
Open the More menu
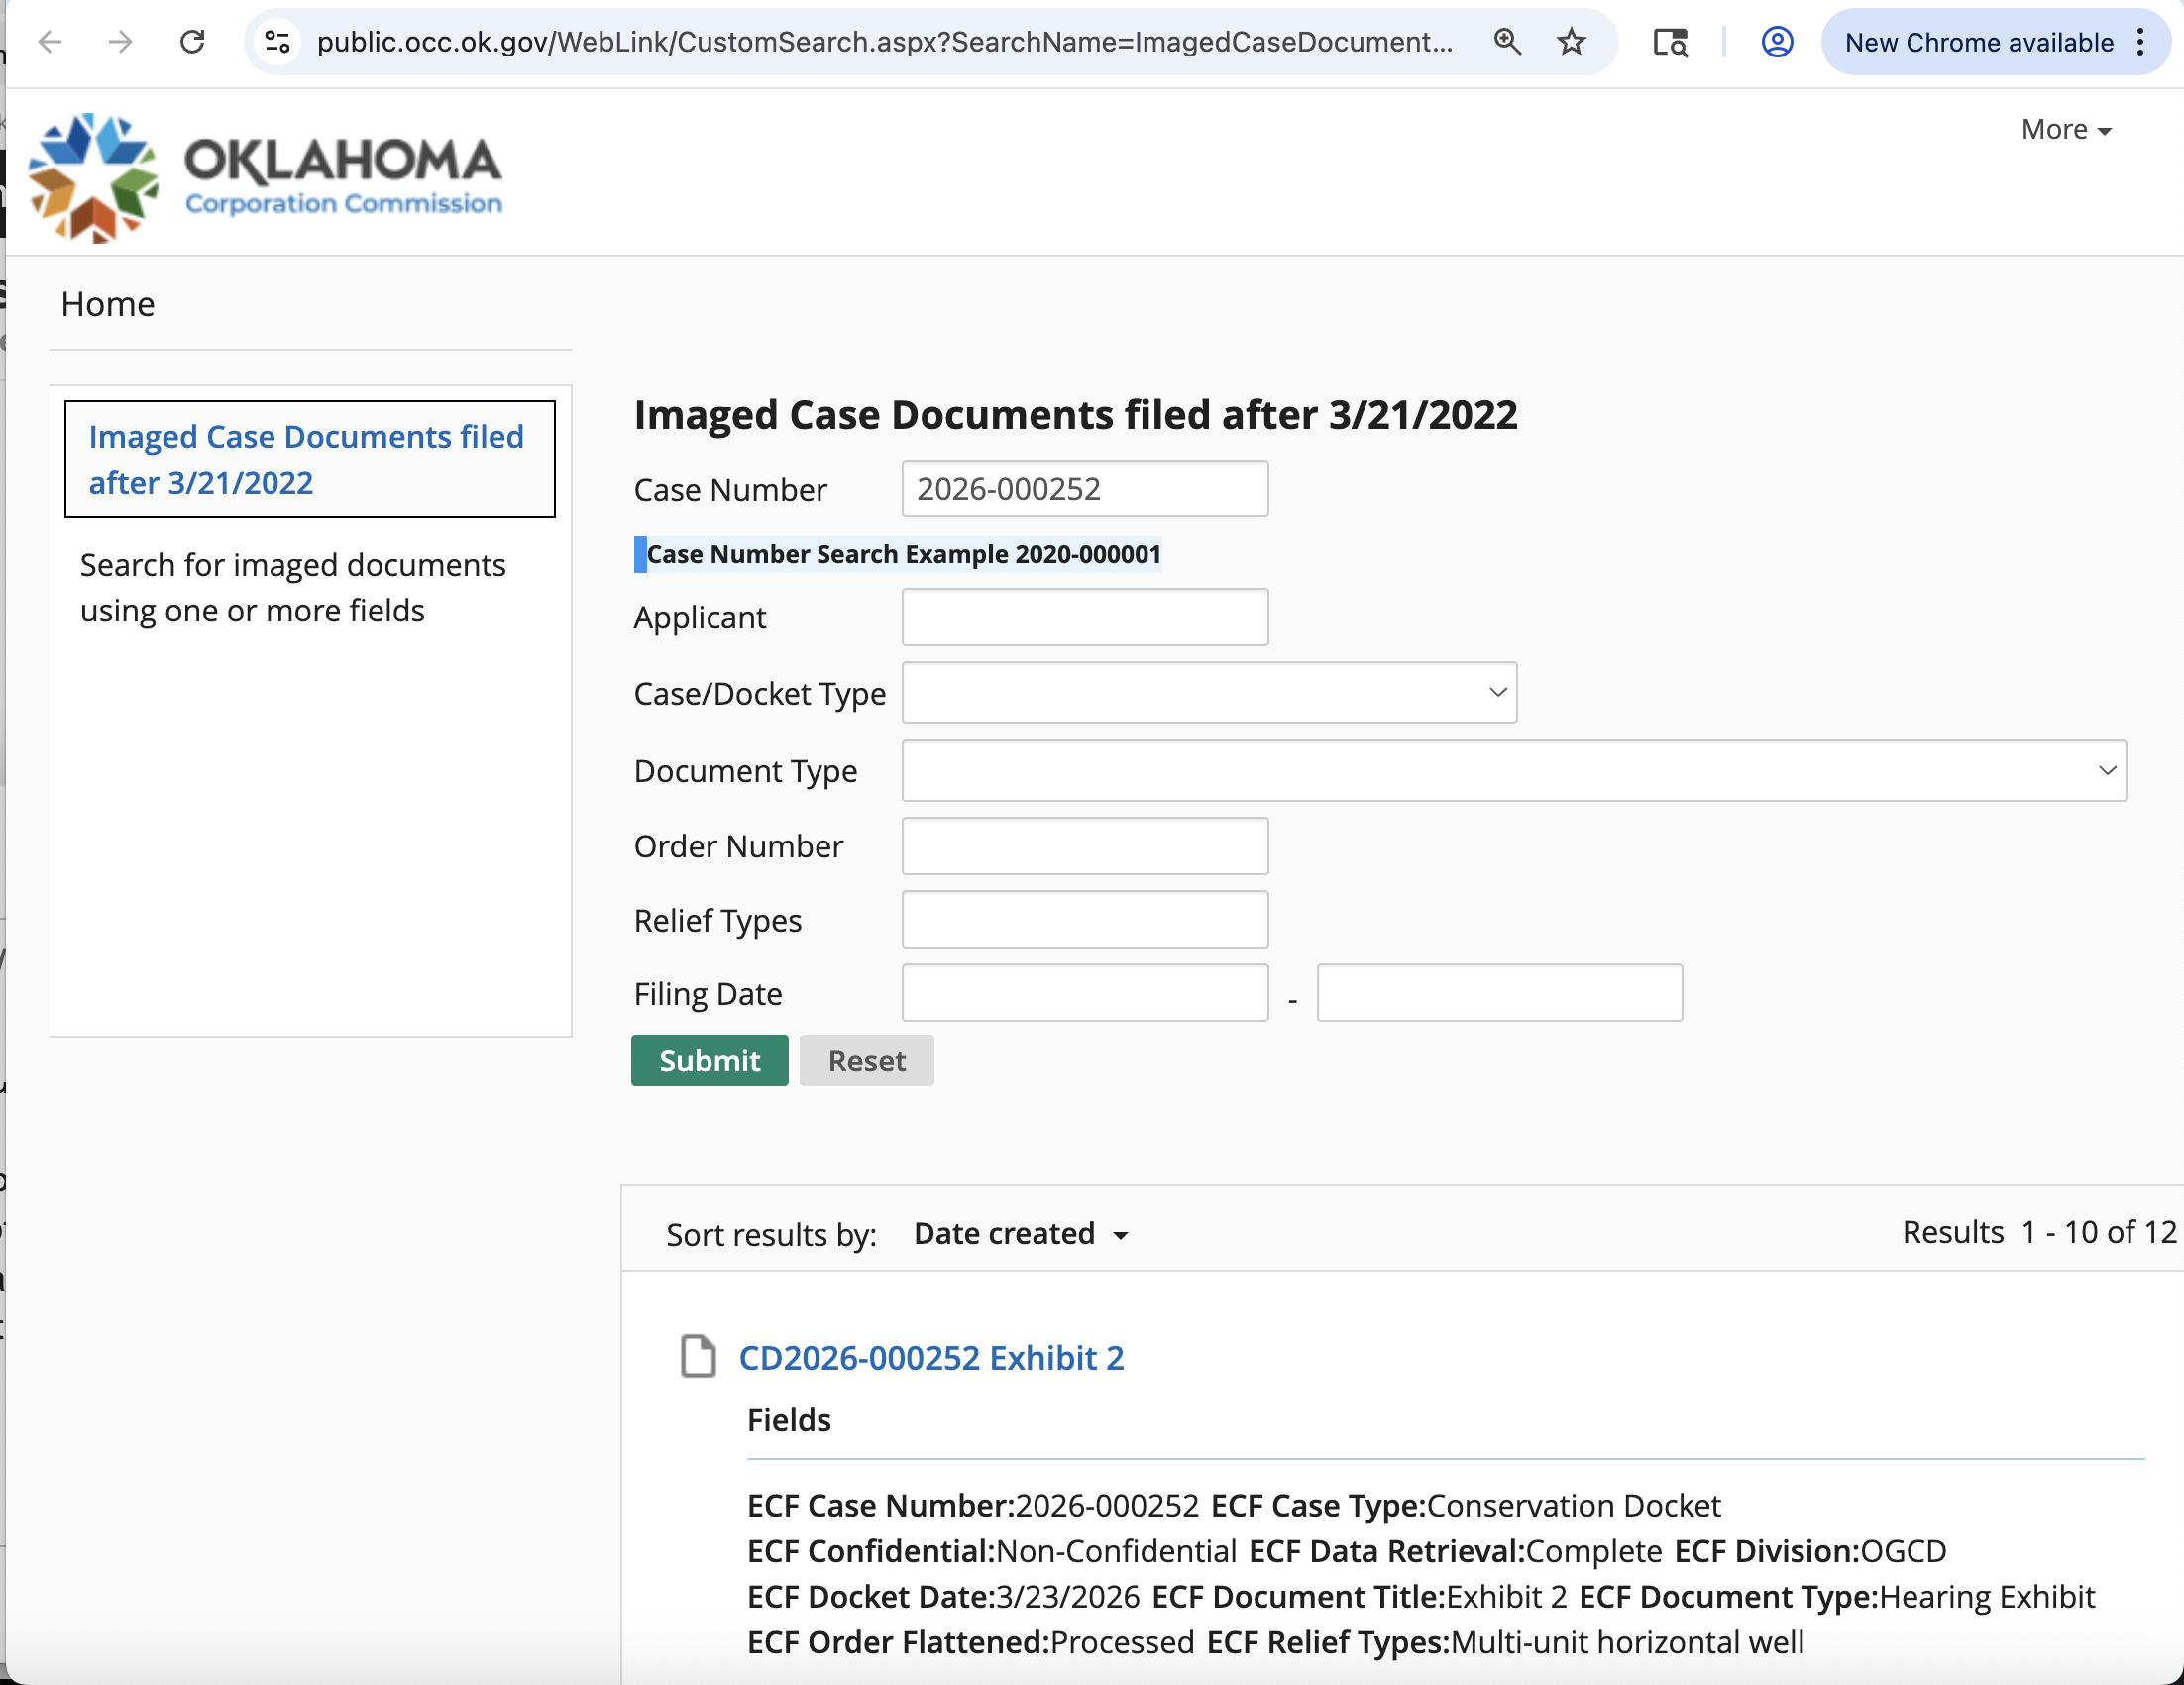tap(2065, 130)
